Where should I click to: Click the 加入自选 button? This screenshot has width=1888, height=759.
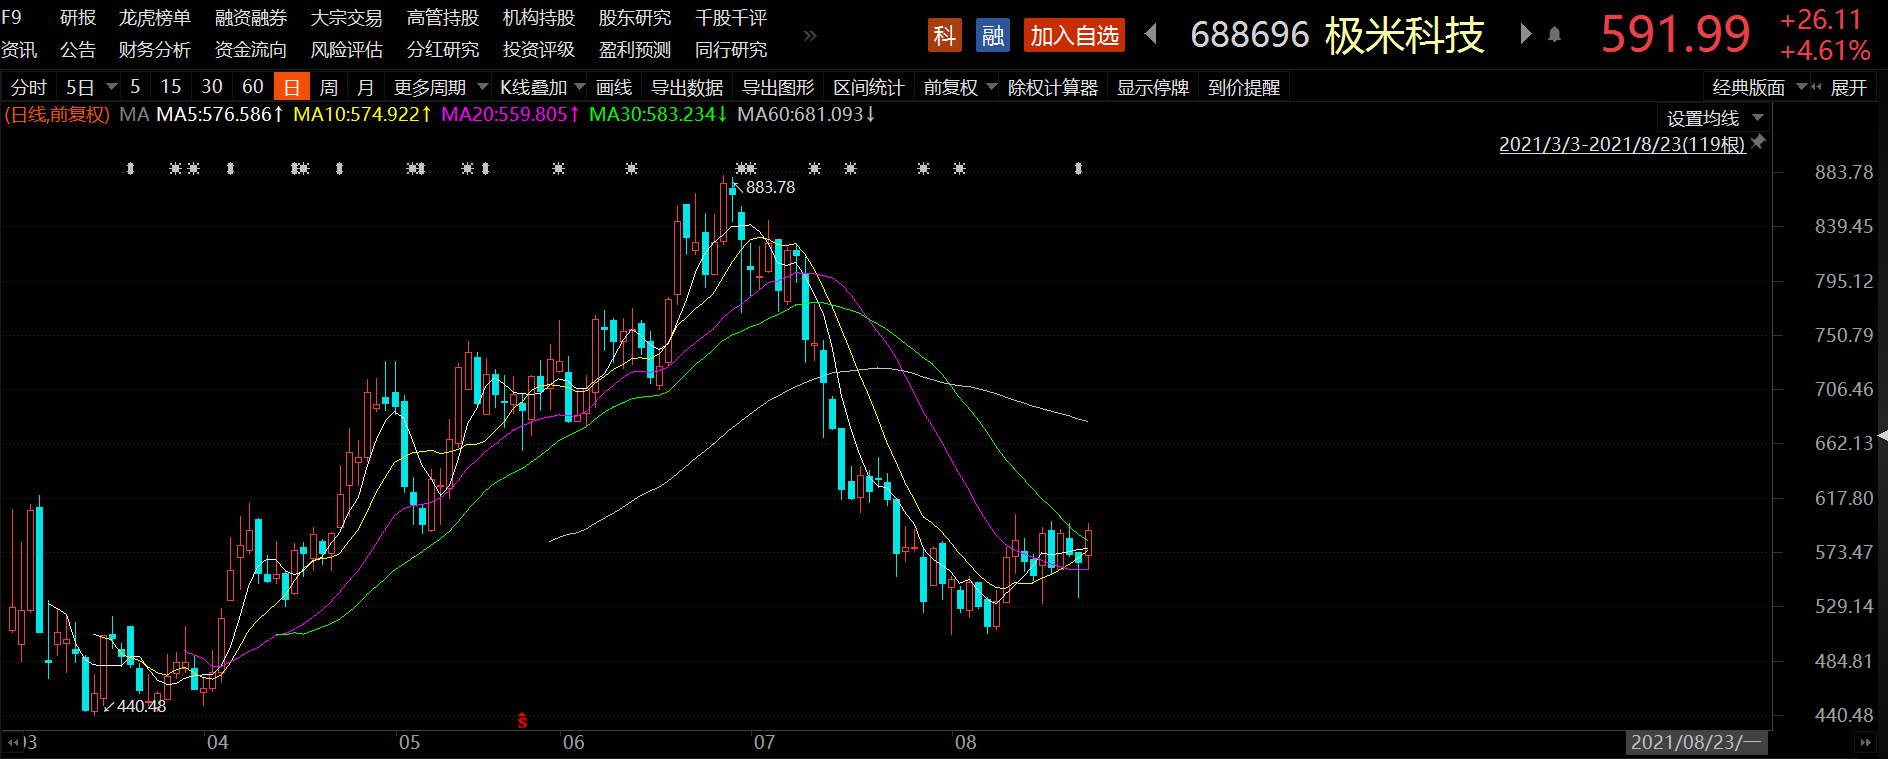pos(1074,36)
